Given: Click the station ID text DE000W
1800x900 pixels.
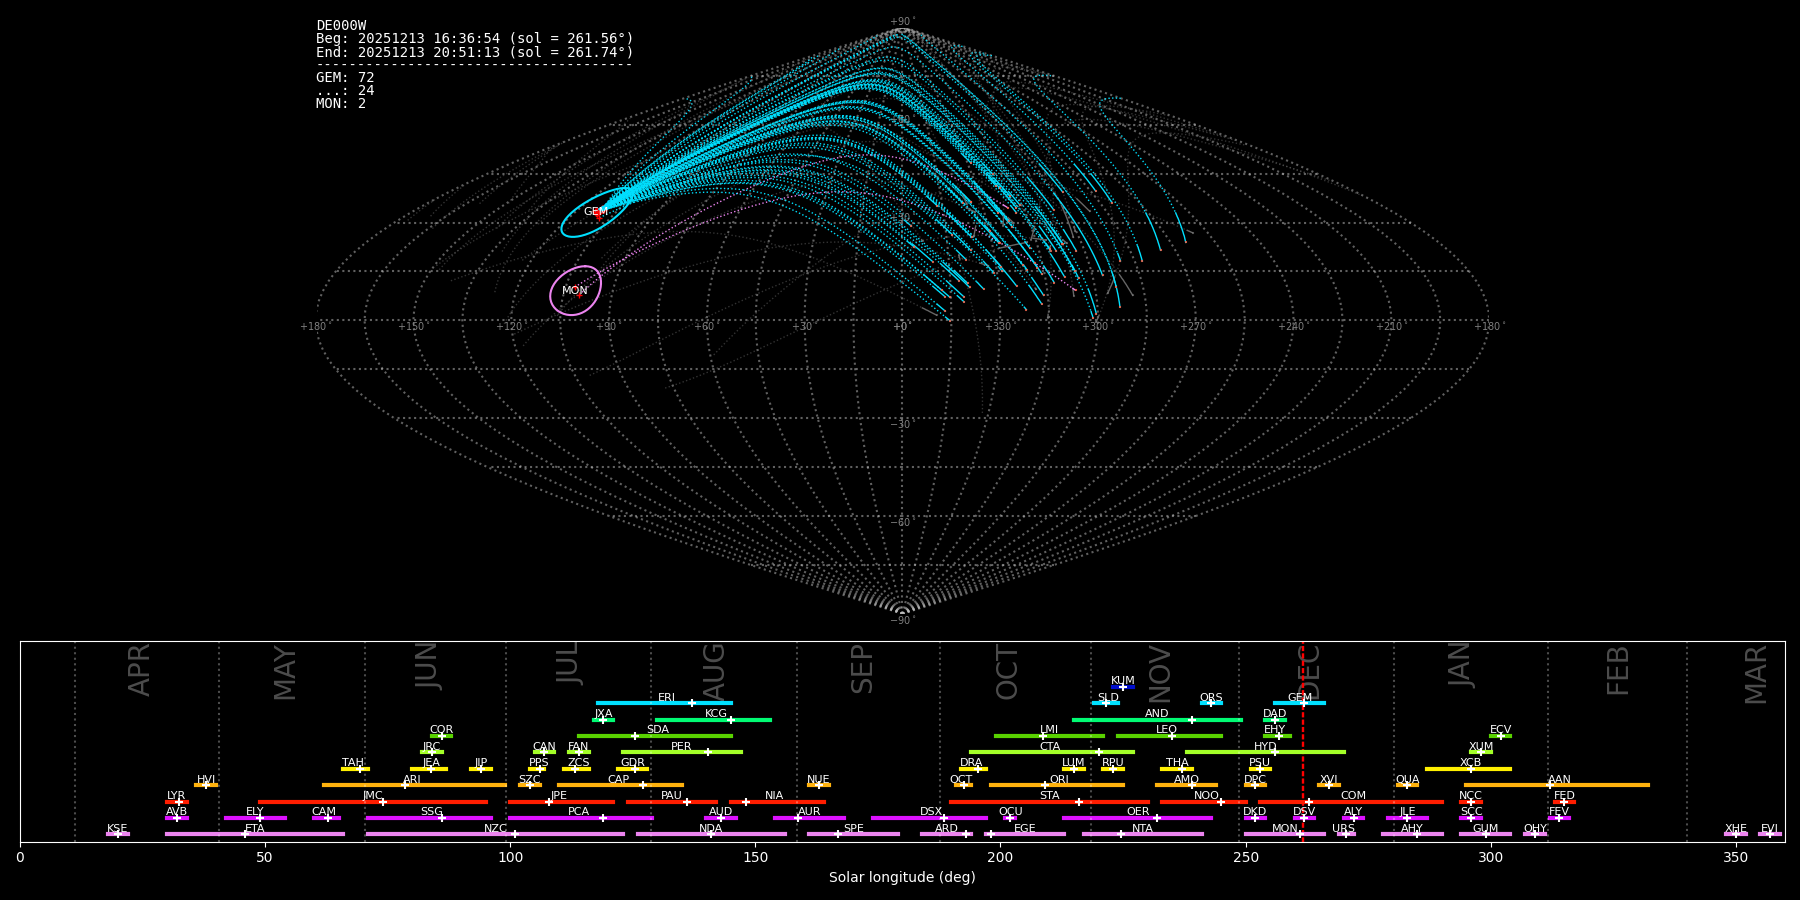Looking at the screenshot, I should point(341,26).
